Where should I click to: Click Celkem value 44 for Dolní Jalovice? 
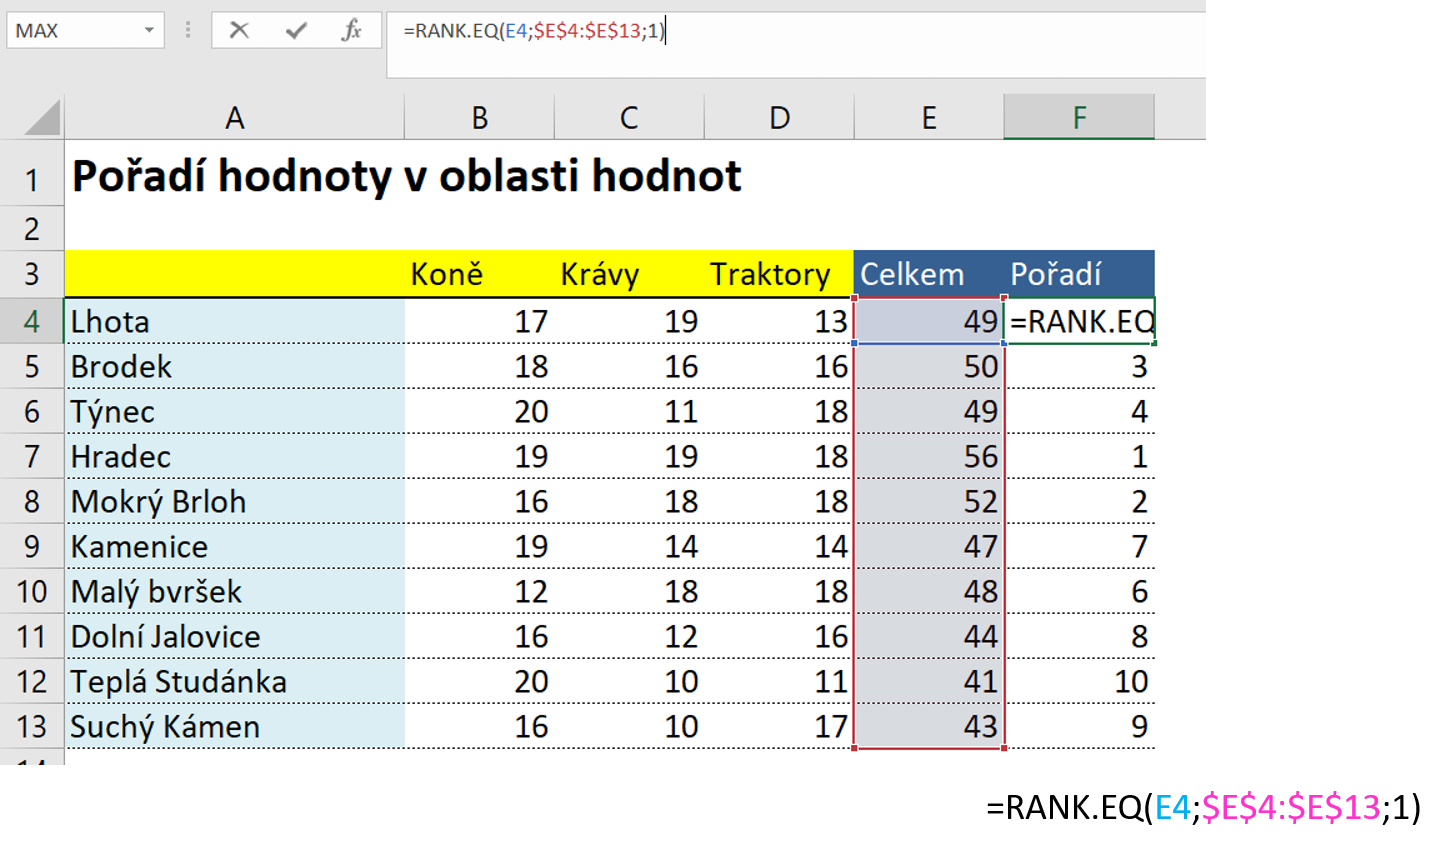pyautogui.click(x=929, y=636)
